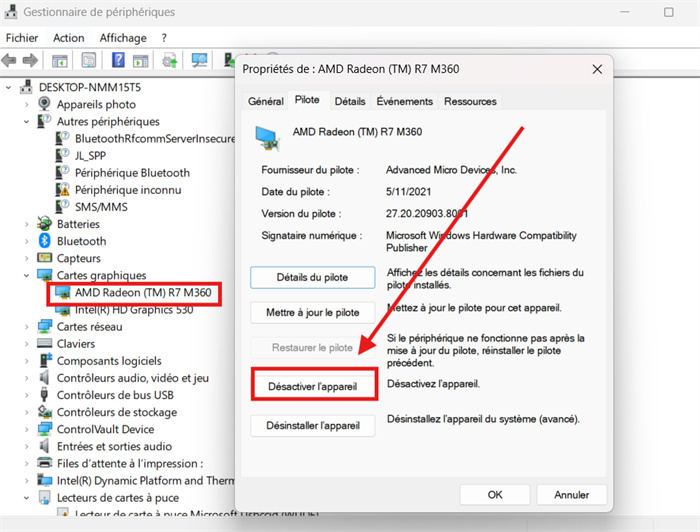Click the Action pane toolbar icon

pyautogui.click(x=140, y=60)
